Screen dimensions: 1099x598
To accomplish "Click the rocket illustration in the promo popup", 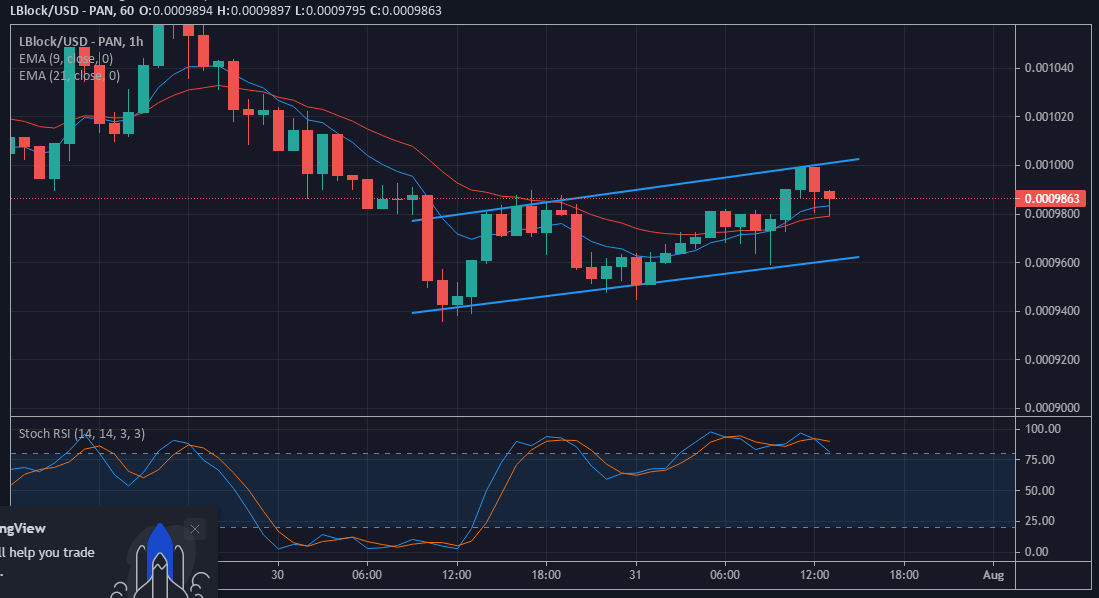I will (160, 561).
